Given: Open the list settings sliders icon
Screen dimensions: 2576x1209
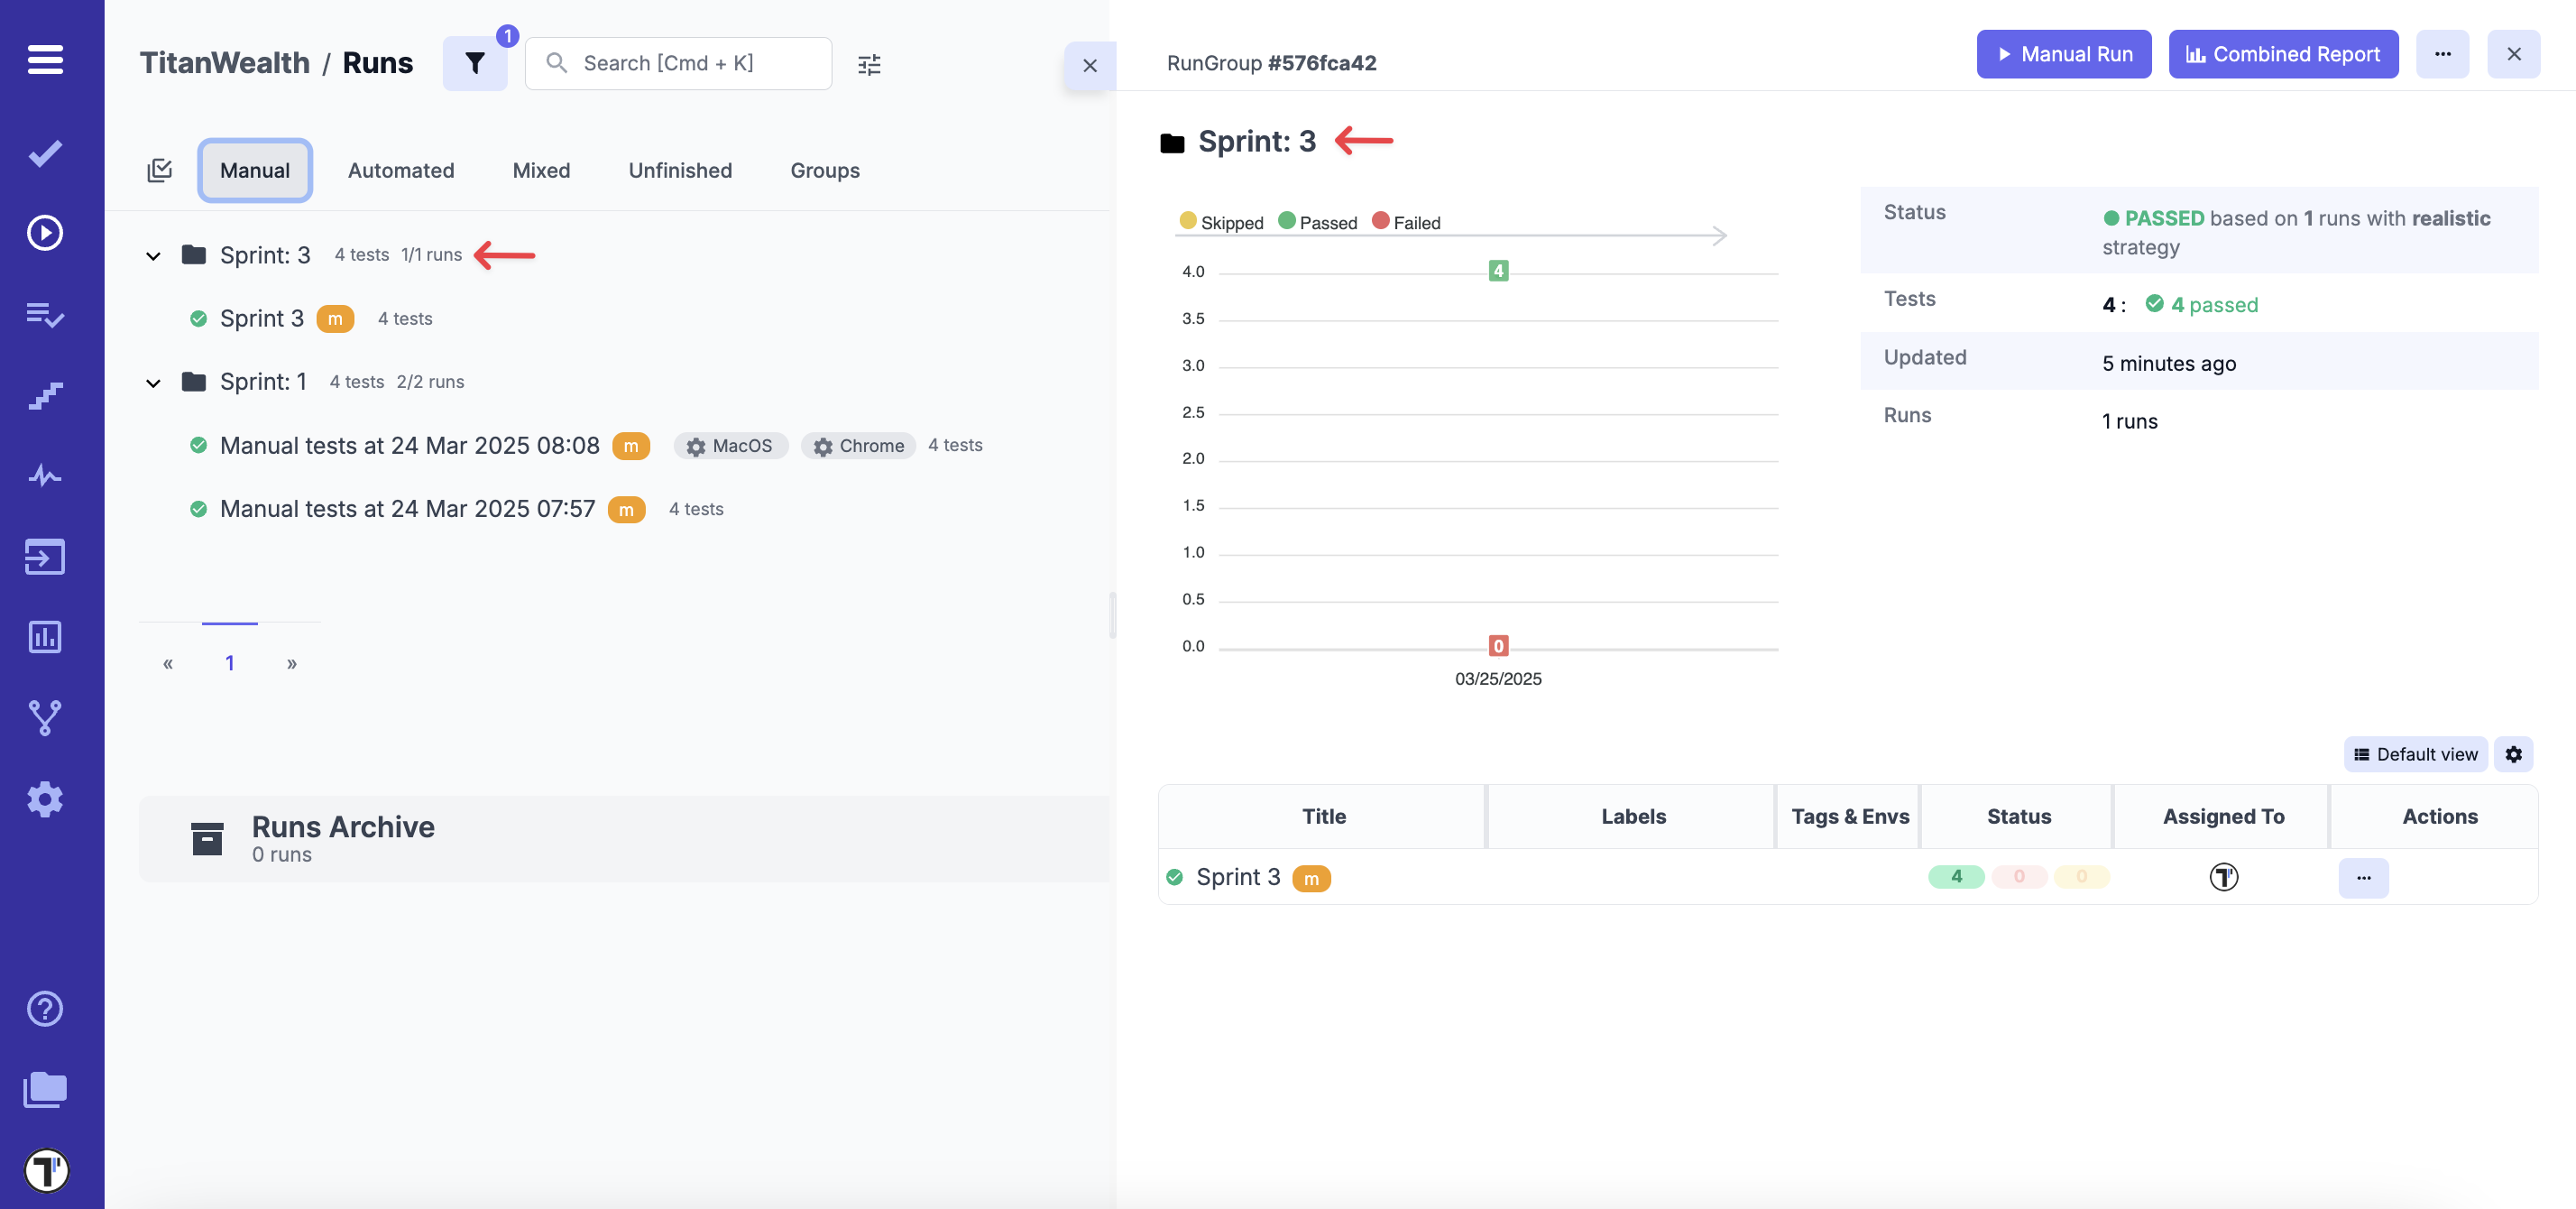Looking at the screenshot, I should (x=869, y=64).
